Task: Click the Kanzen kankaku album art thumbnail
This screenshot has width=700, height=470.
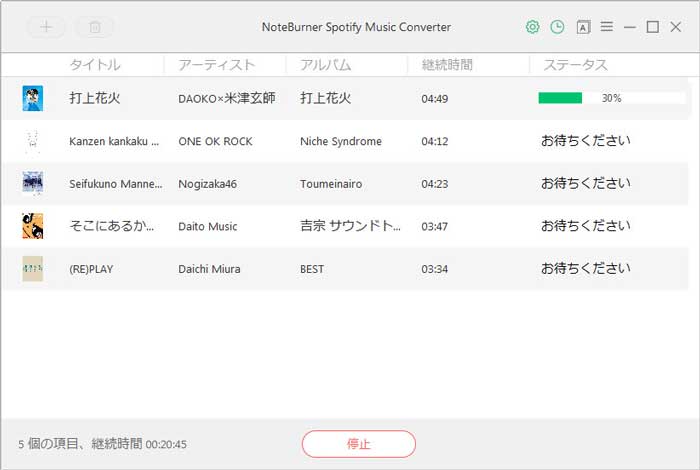Action: click(33, 141)
